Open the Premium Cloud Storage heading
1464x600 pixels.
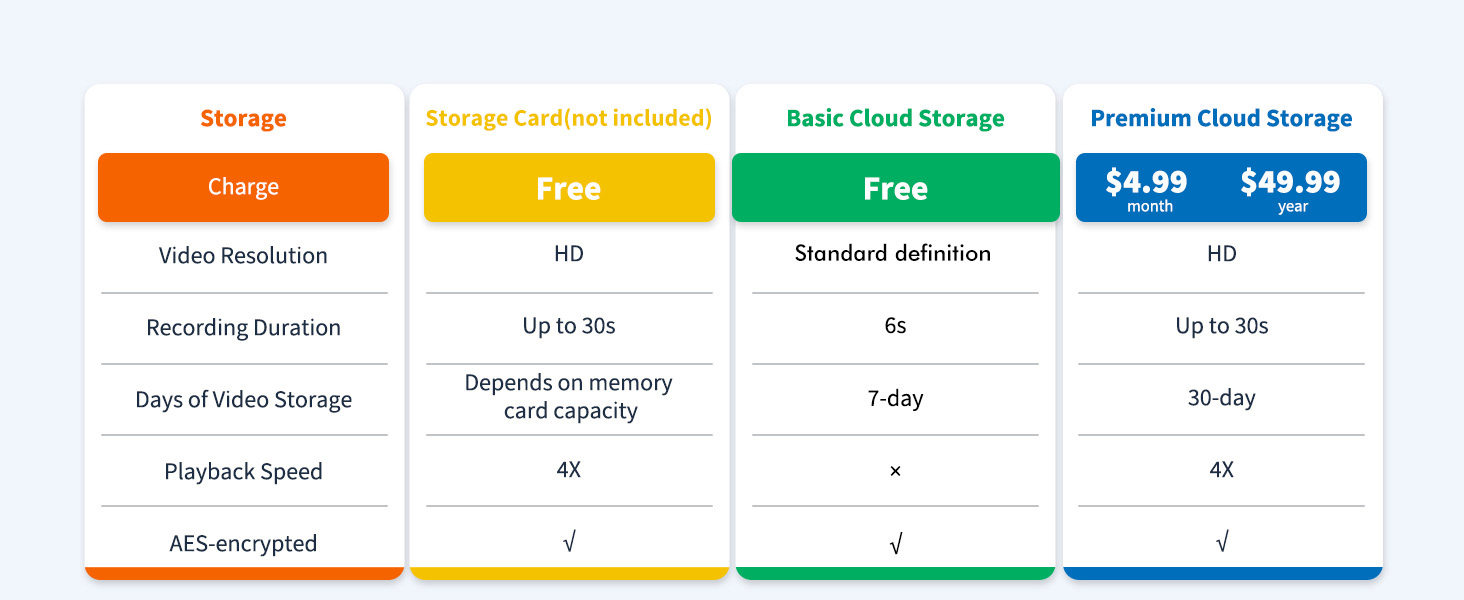[x=1221, y=118]
